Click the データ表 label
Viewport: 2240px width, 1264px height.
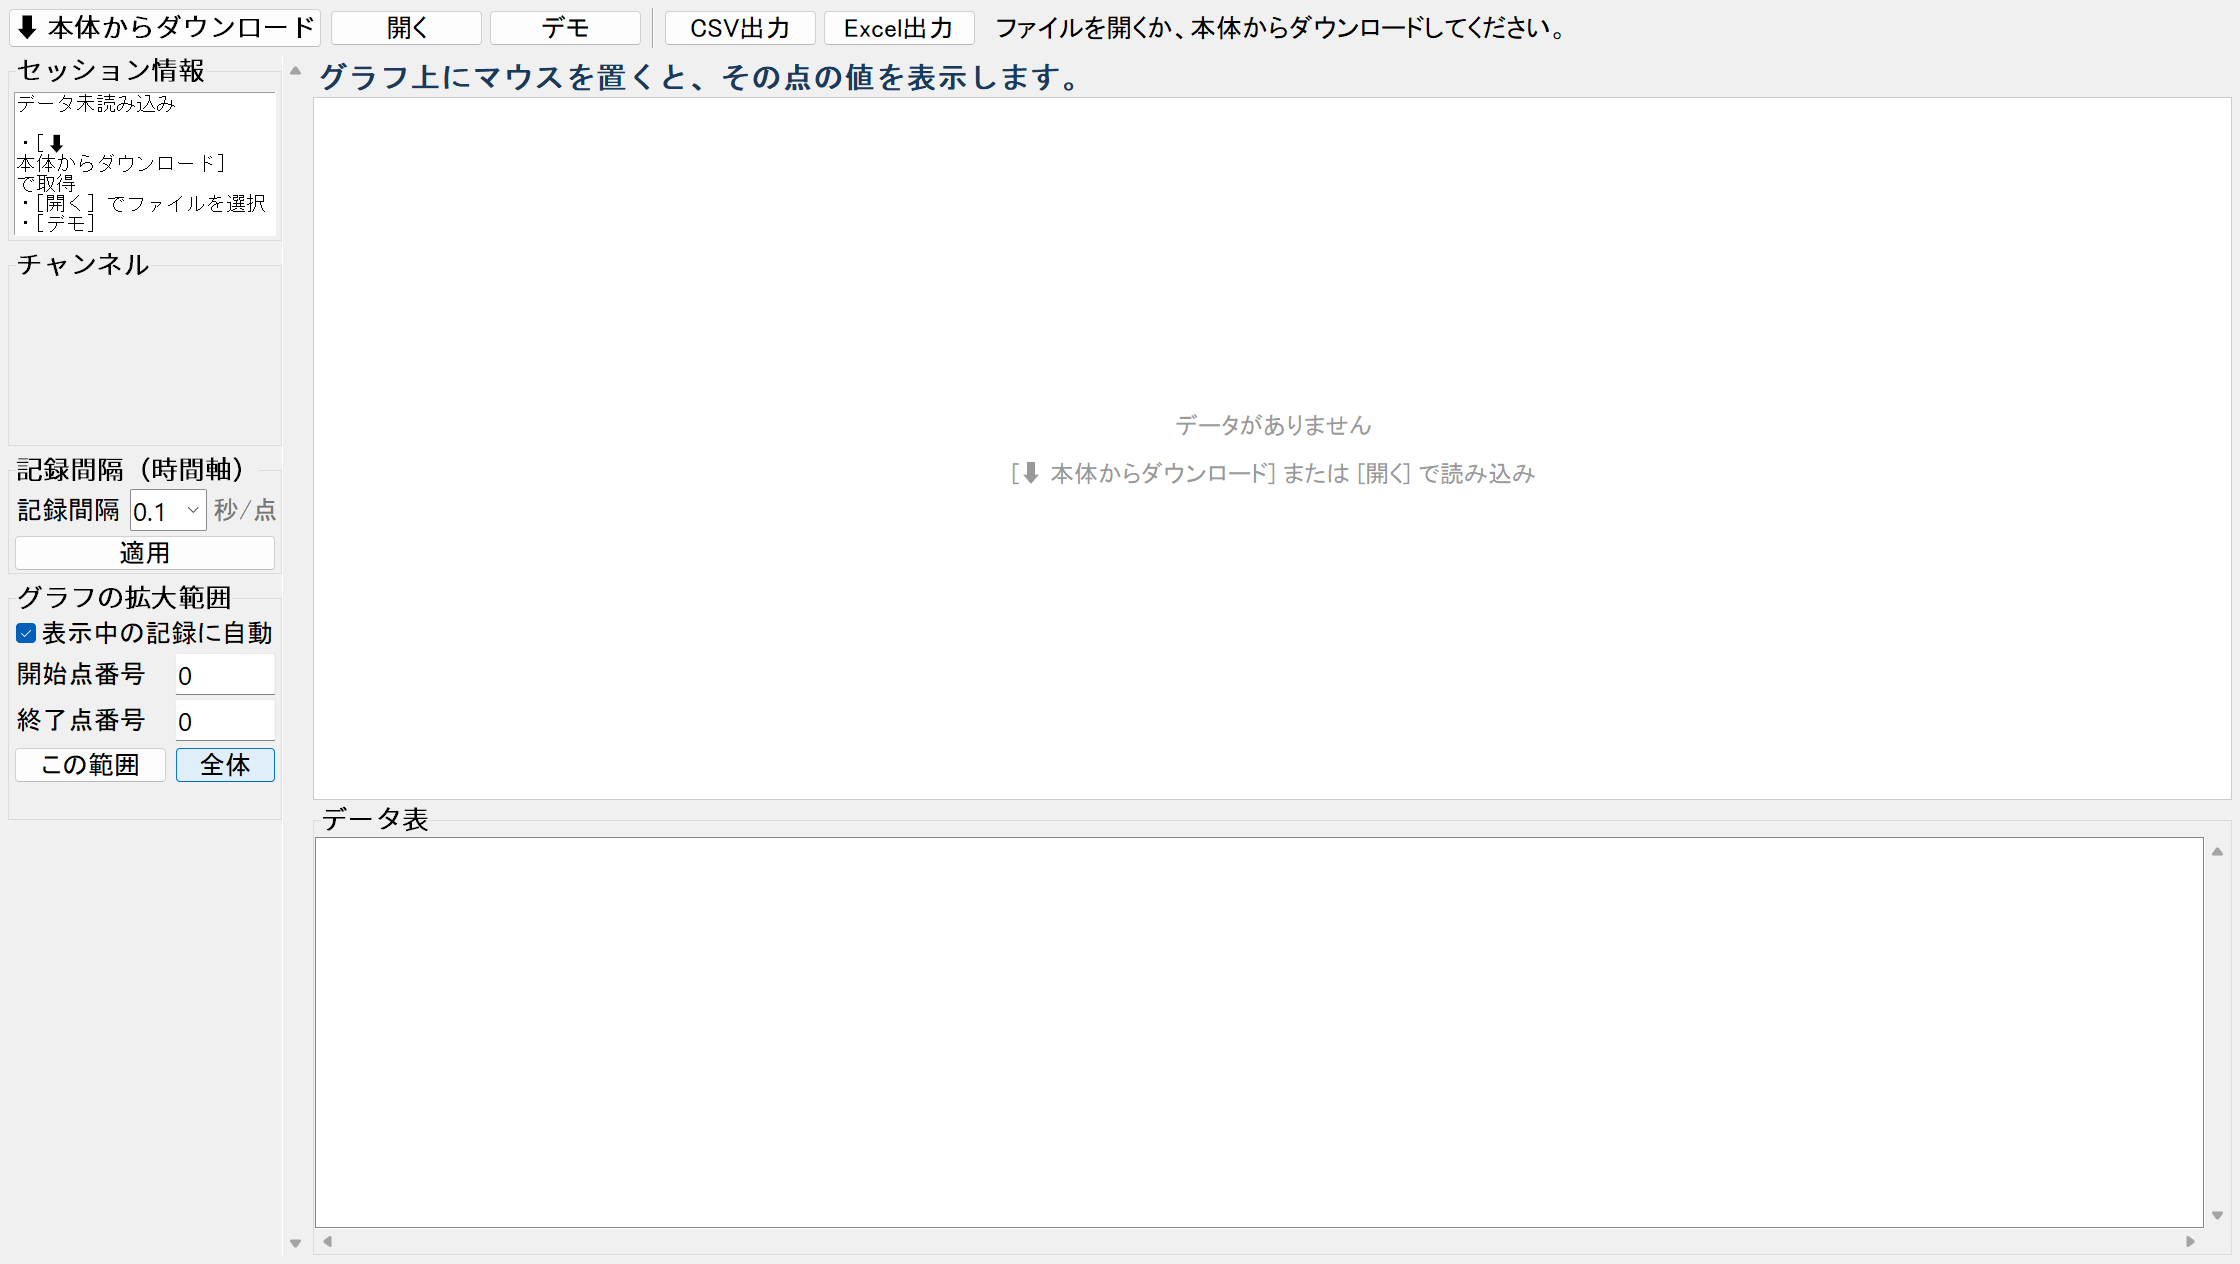tap(375, 819)
